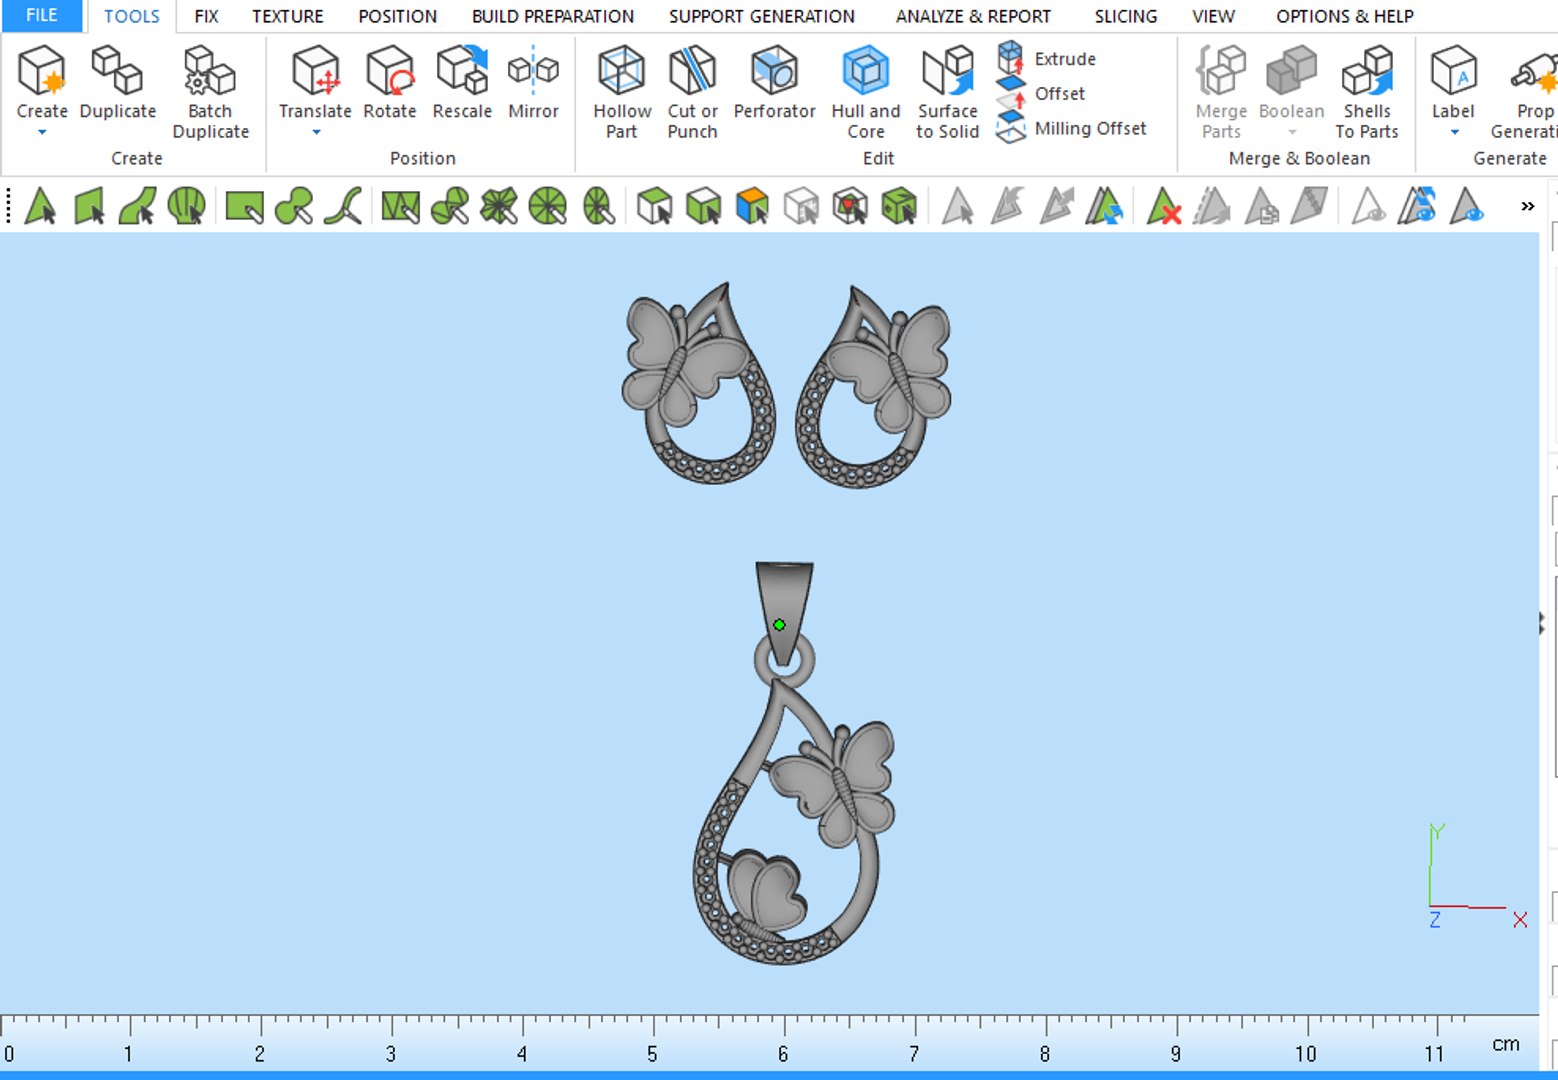Click the white cube green top selection icon
Screen dimensions: 1558x1080
coord(655,206)
